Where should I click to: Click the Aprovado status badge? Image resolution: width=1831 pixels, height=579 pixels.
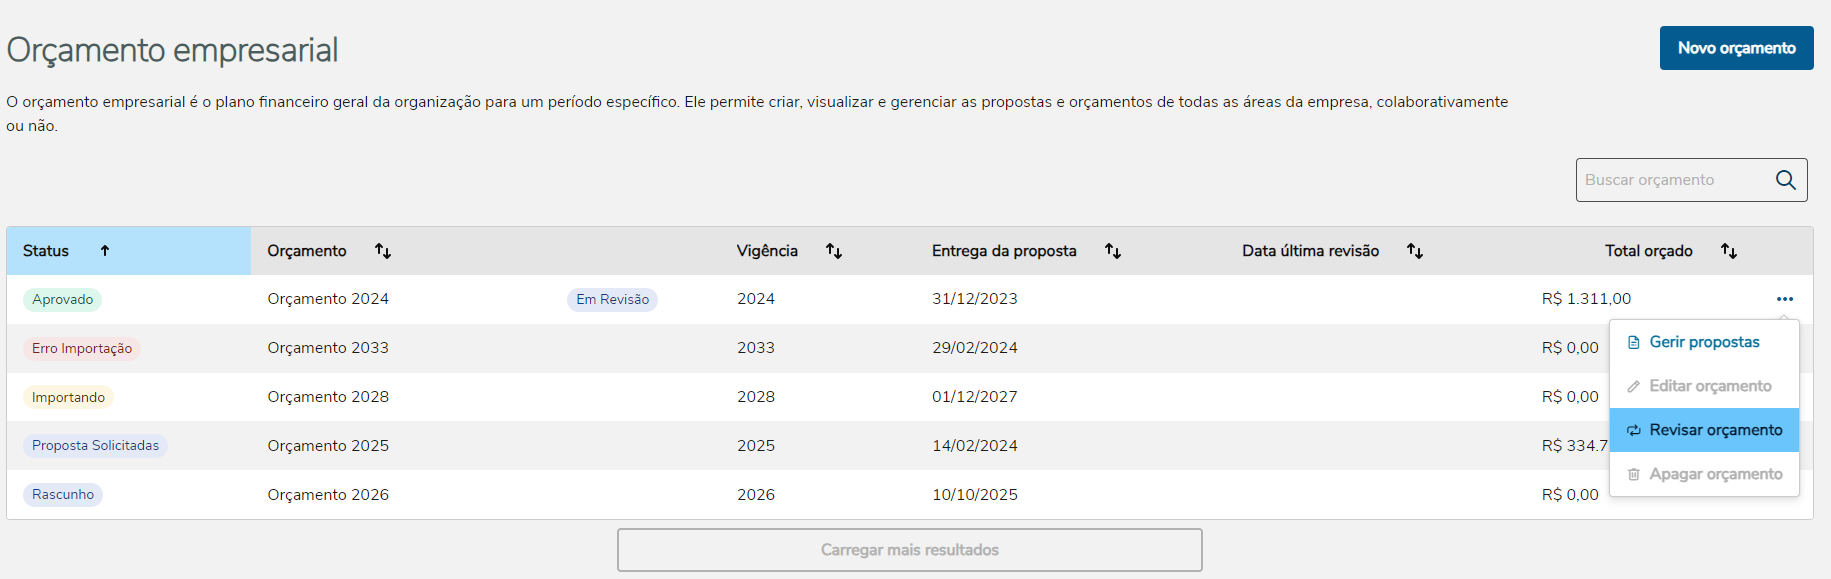(62, 299)
